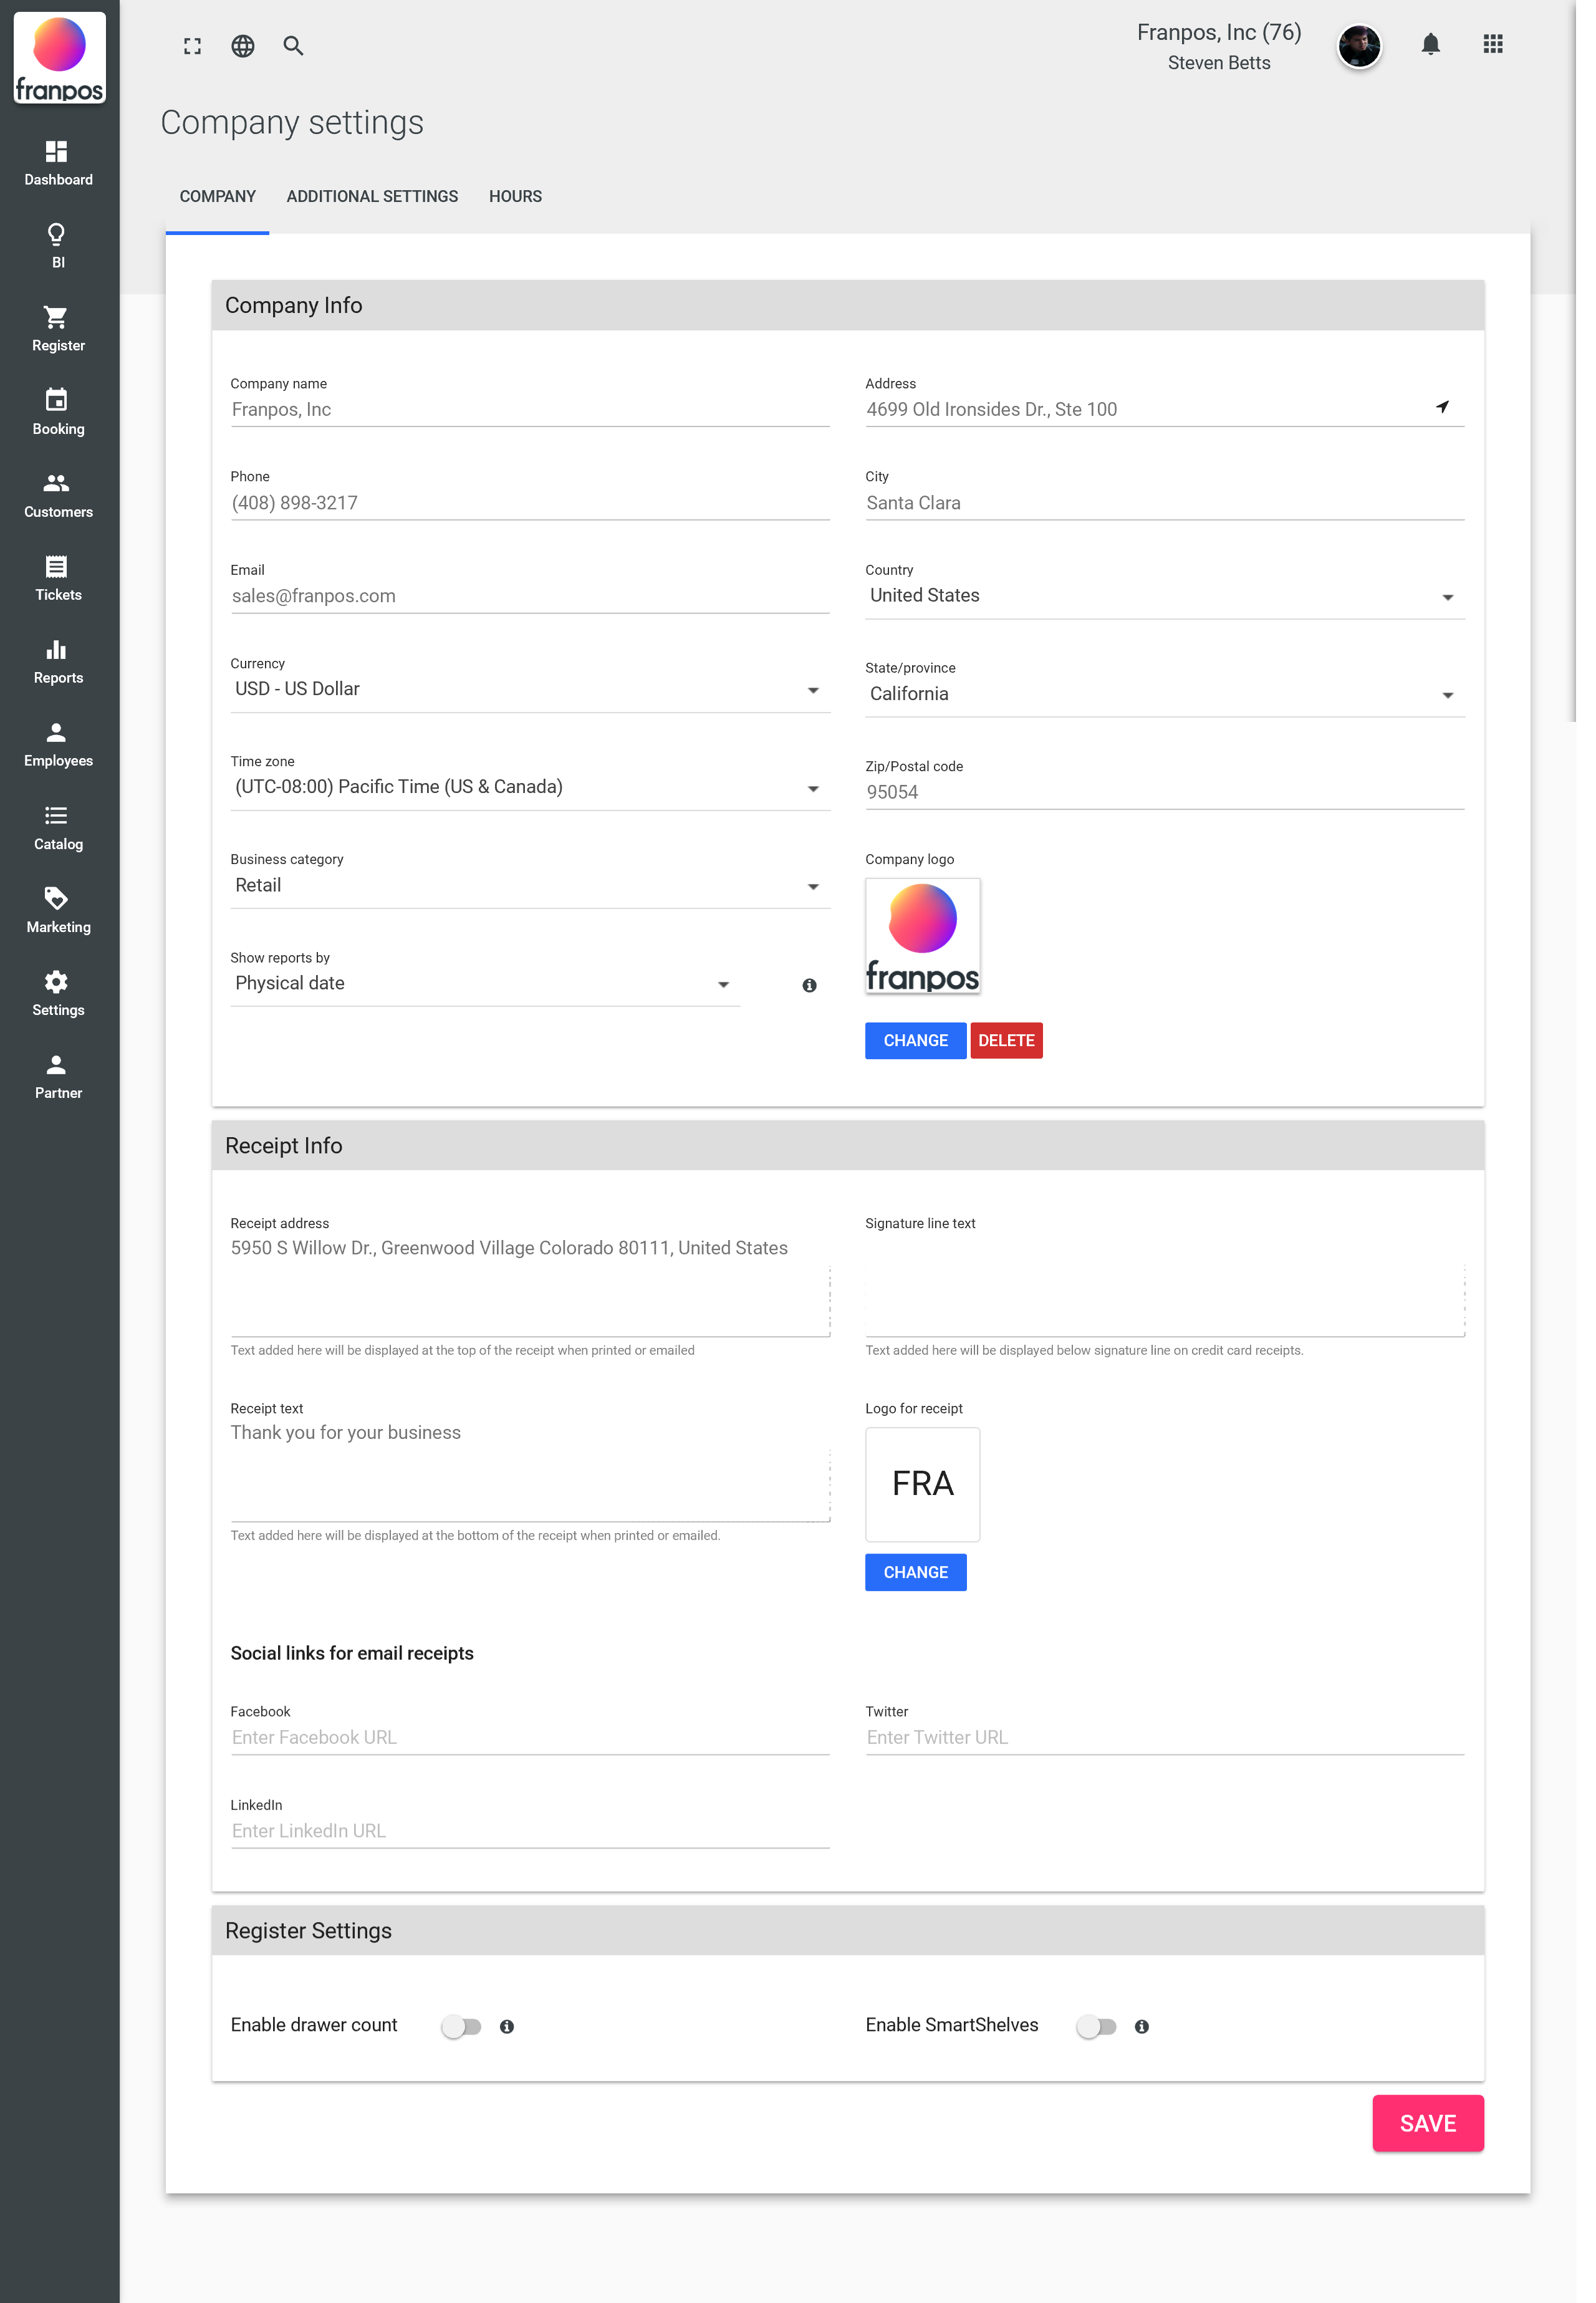The height and width of the screenshot is (2303, 1596).
Task: Click the search magnifier icon
Action: coord(293,46)
